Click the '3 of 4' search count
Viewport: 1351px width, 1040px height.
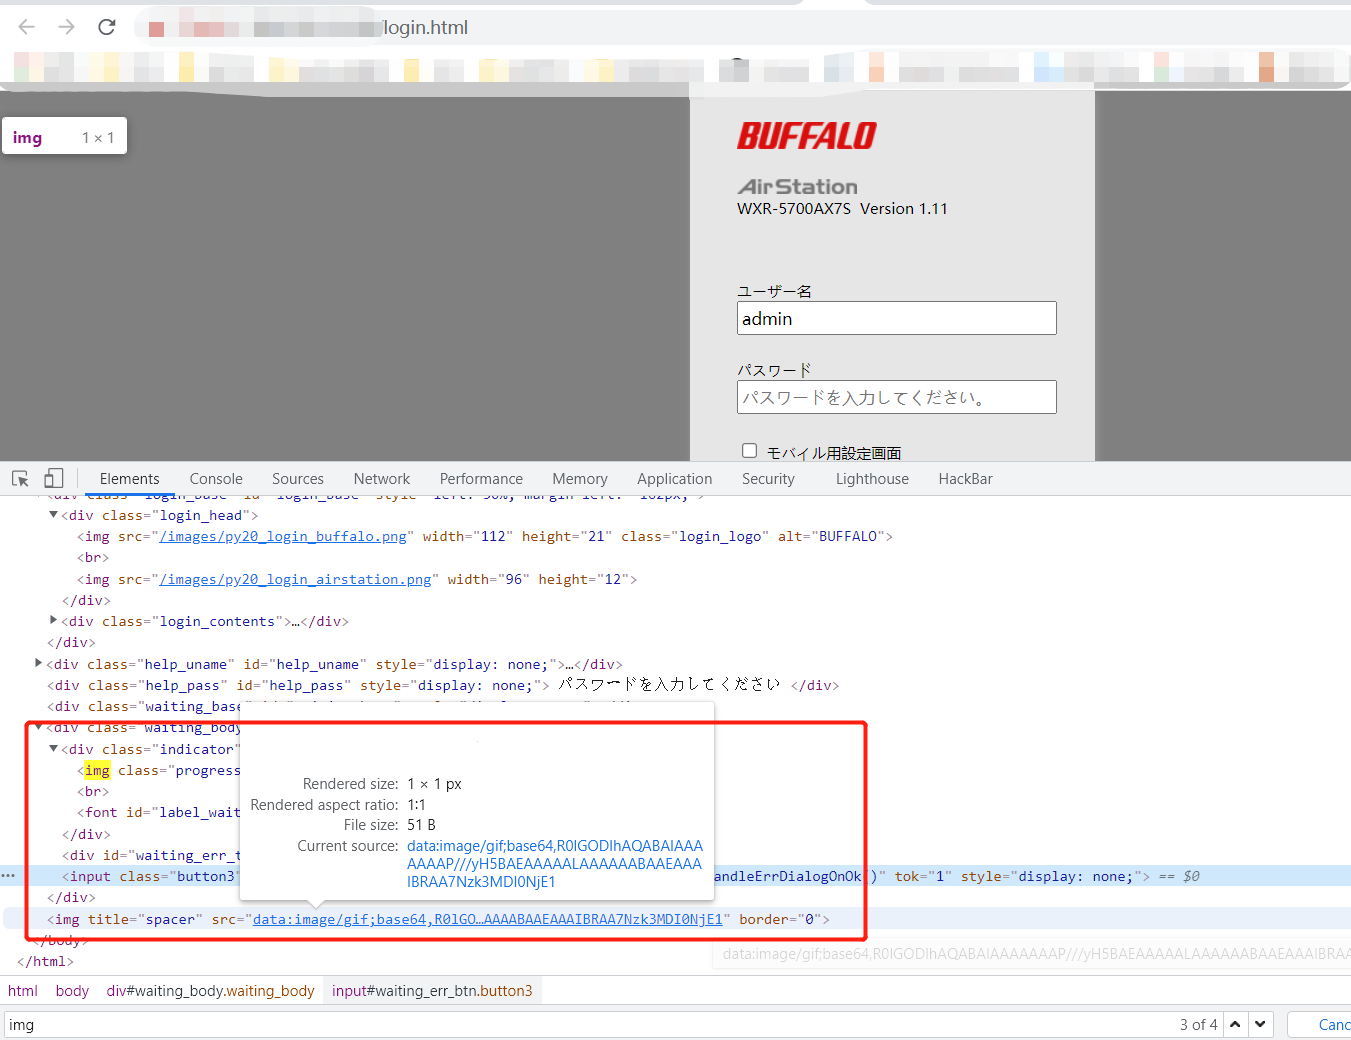tap(1198, 1024)
